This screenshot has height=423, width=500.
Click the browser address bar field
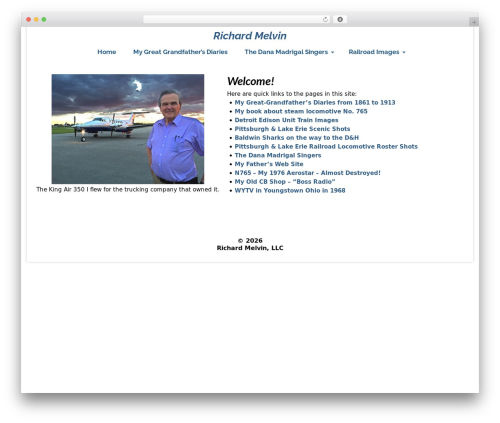pos(237,20)
